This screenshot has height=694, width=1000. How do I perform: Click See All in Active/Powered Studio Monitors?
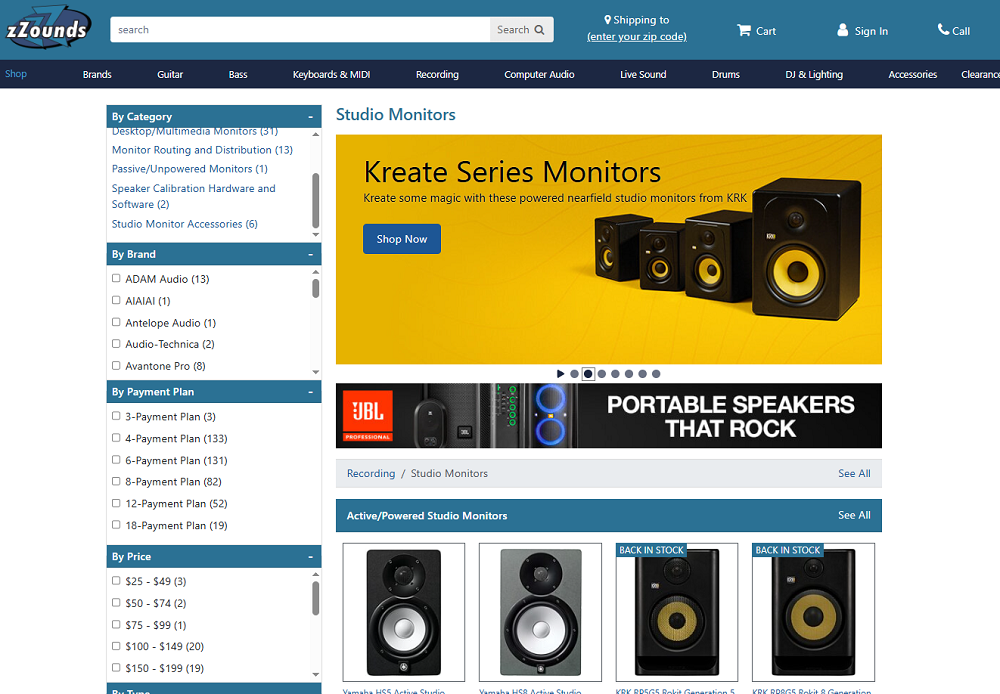[x=854, y=515]
